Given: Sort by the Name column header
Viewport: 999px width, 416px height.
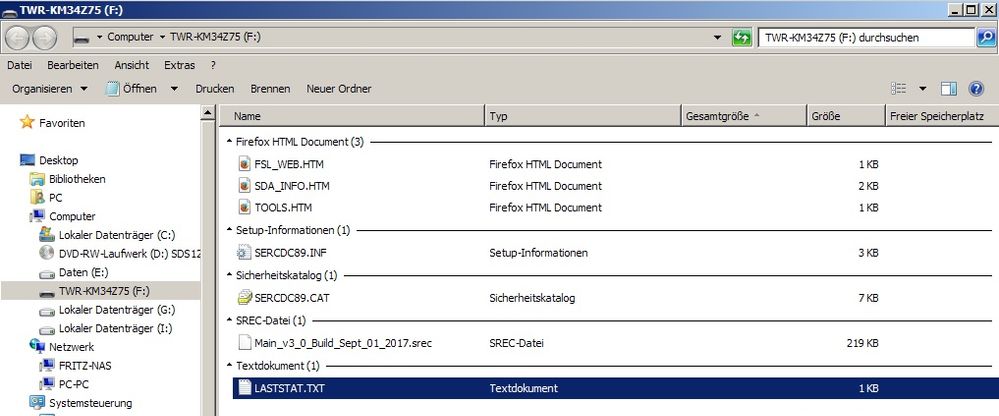Looking at the screenshot, I should tap(352, 116).
